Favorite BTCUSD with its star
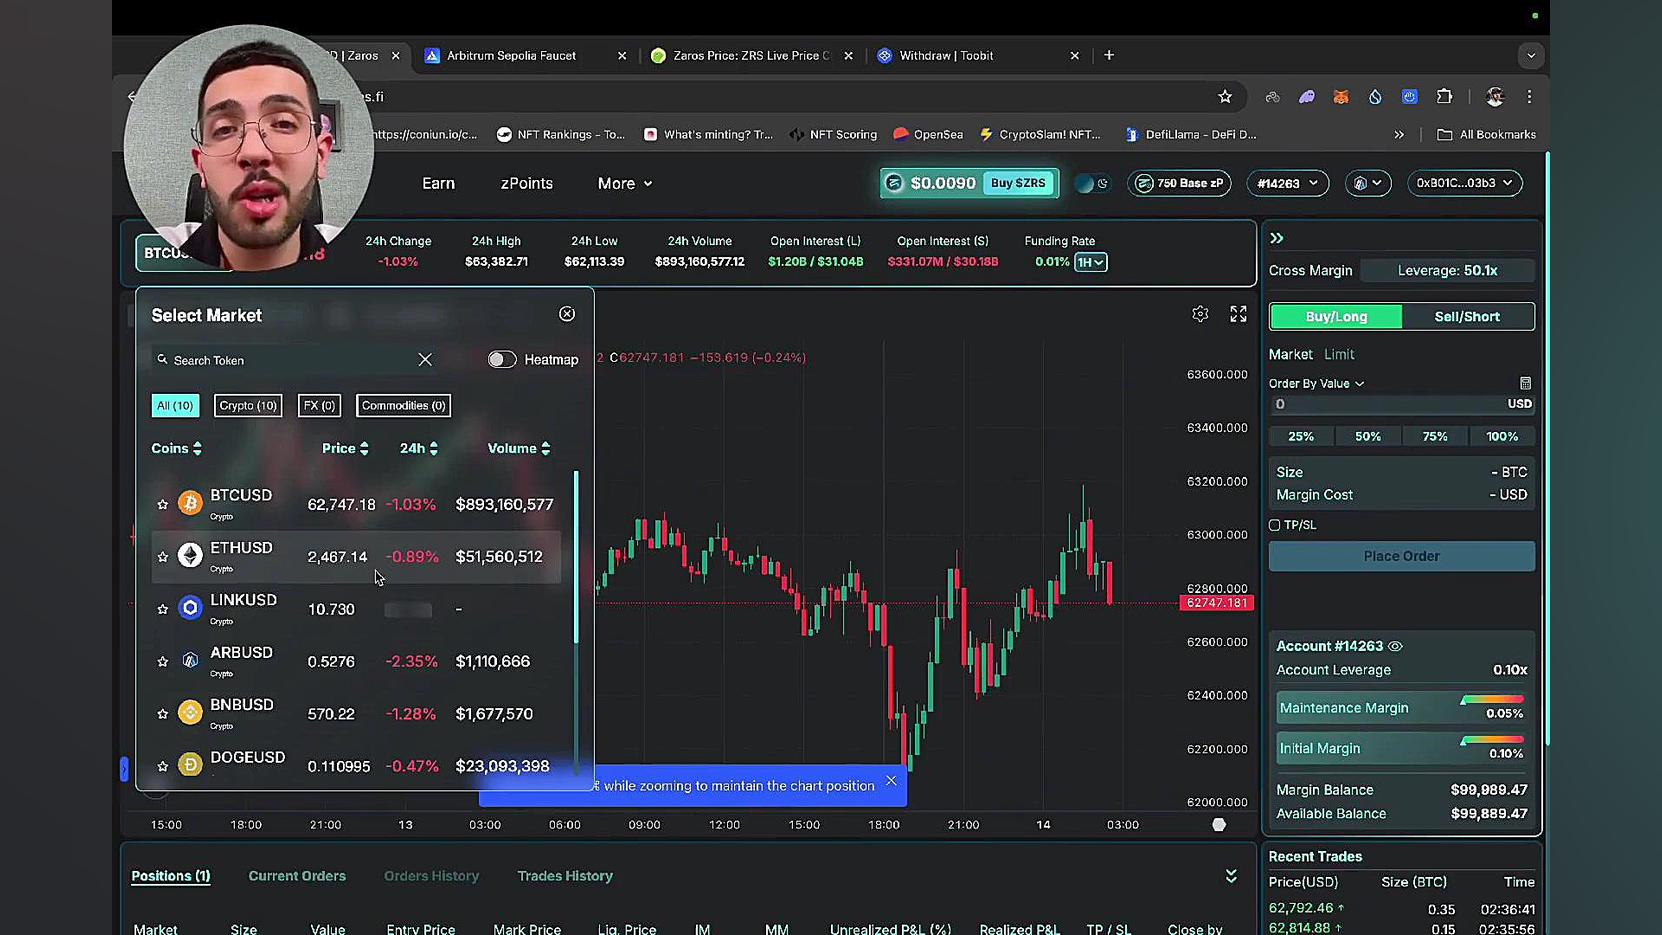This screenshot has height=935, width=1662. click(x=163, y=505)
